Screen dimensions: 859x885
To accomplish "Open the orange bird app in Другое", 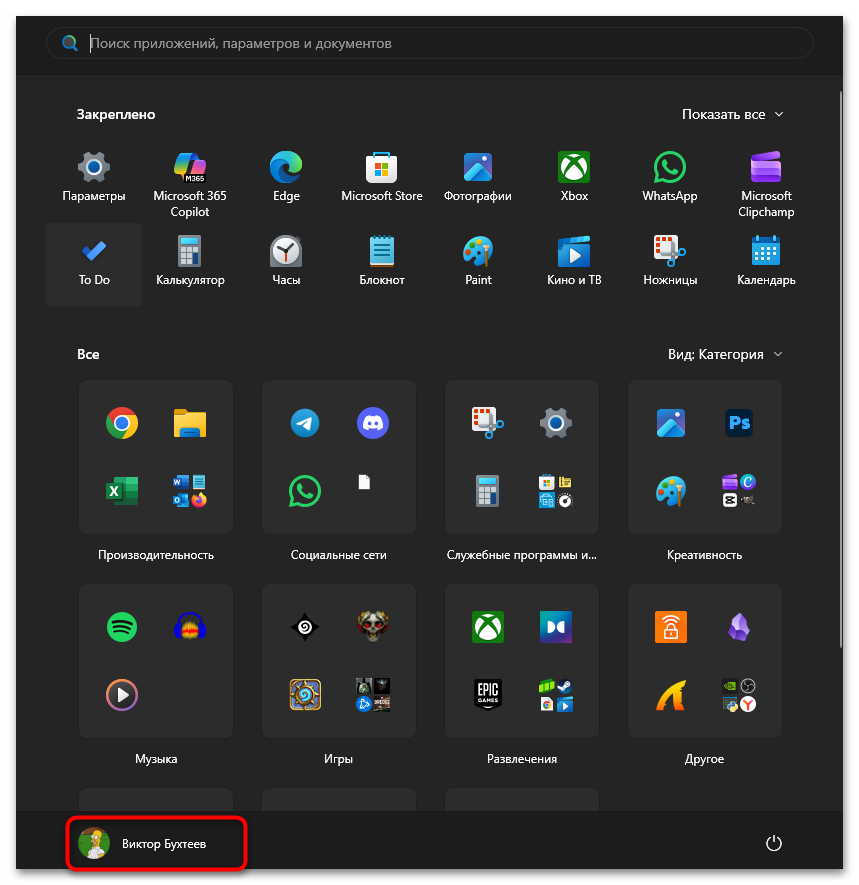I will tap(670, 695).
